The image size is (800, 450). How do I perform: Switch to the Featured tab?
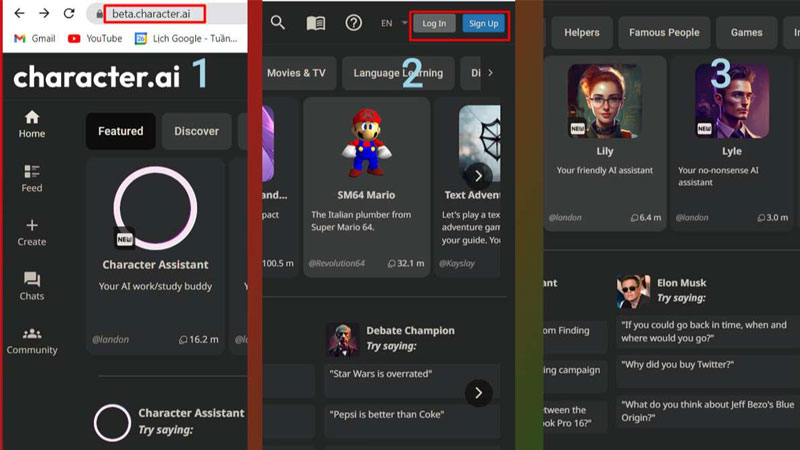(120, 131)
